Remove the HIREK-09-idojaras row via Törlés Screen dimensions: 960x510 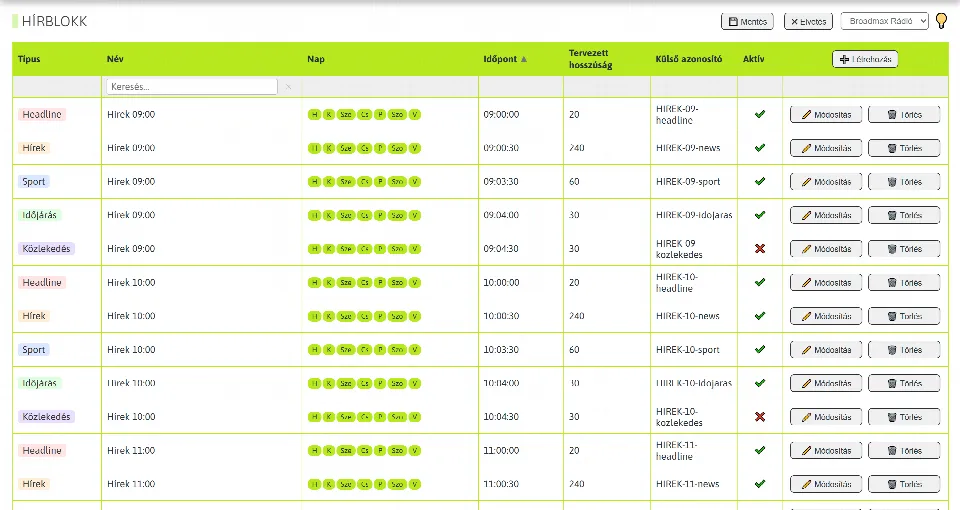[904, 216]
